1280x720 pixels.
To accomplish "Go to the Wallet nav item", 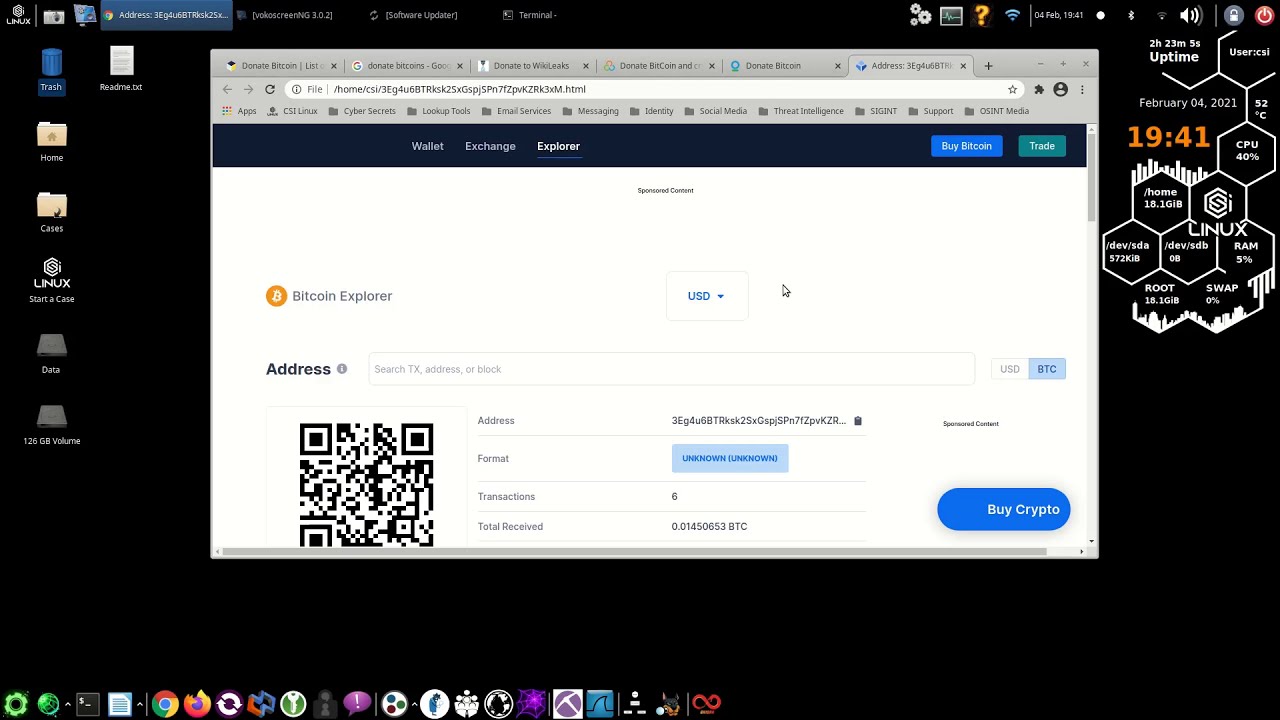I will click(x=427, y=146).
